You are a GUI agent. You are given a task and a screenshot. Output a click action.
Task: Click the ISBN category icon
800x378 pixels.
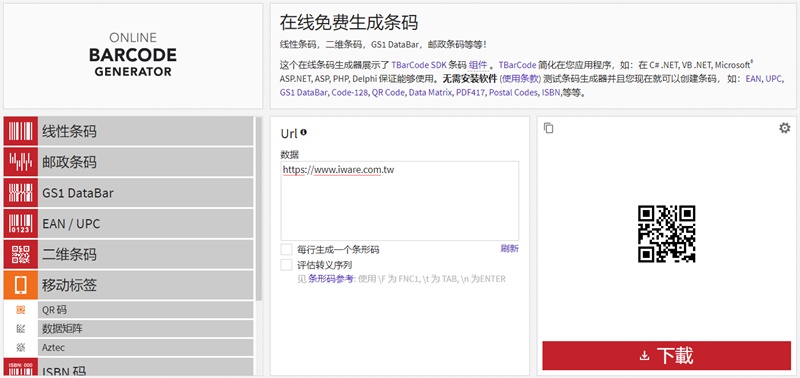coord(21,367)
